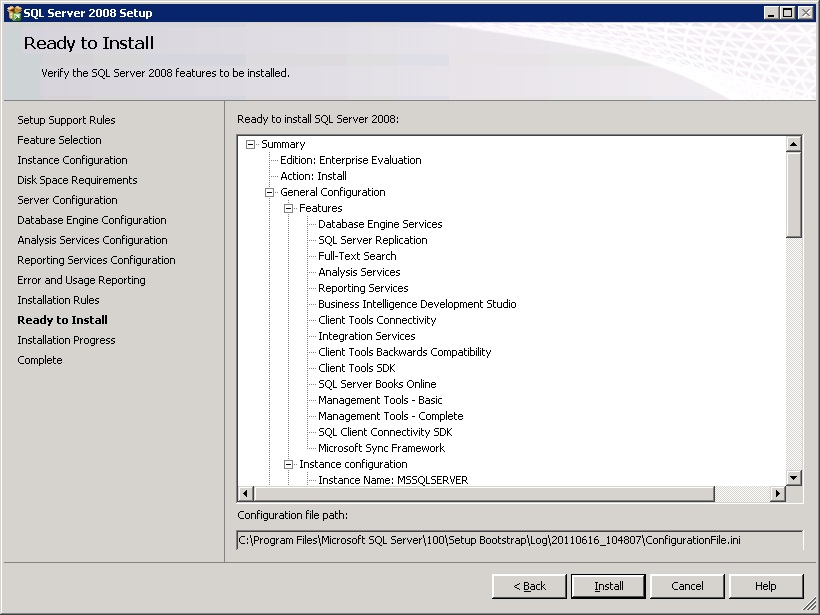Click the SQL Server Setup title bar icon
820x615 pixels.
[x=14, y=13]
